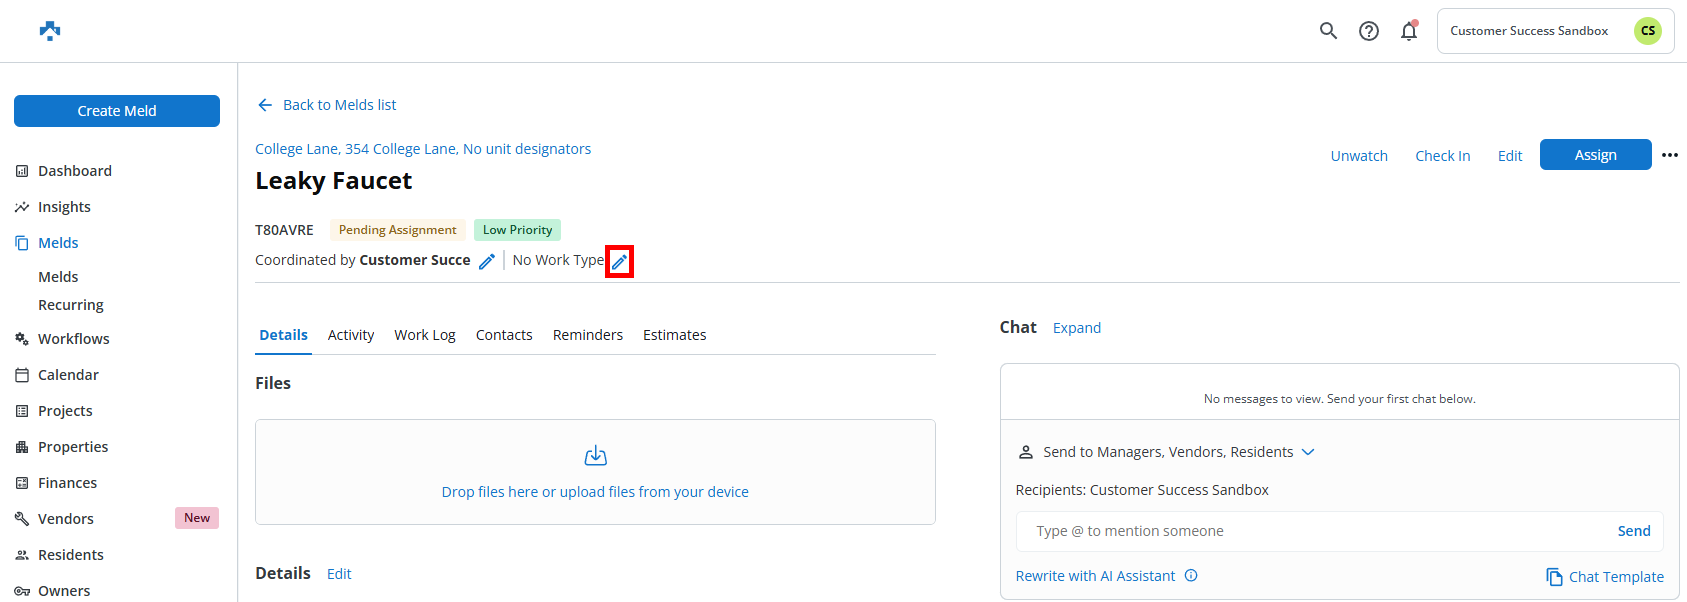Screen dimensions: 1687x602
Task: Open Customer Success Sandbox account menu
Action: click(1555, 31)
